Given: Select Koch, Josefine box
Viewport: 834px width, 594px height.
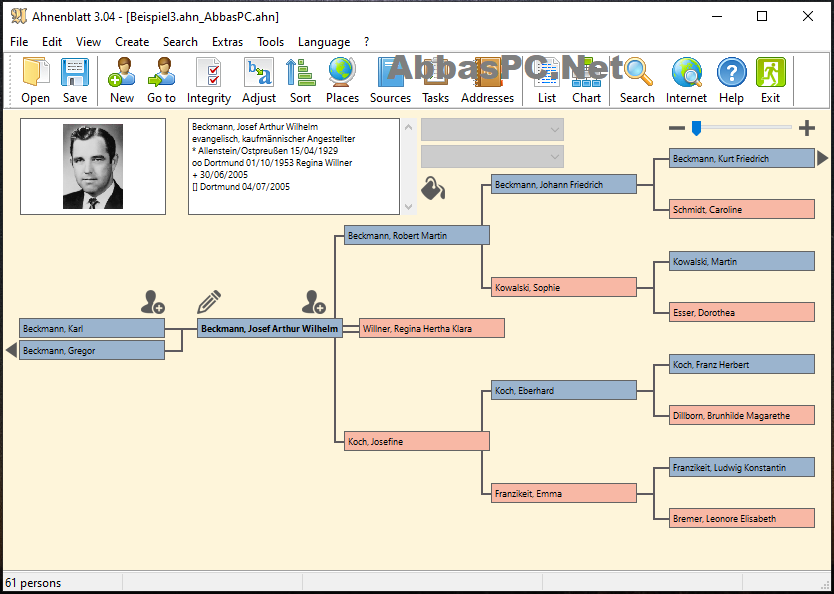Looking at the screenshot, I should pyautogui.click(x=416, y=441).
